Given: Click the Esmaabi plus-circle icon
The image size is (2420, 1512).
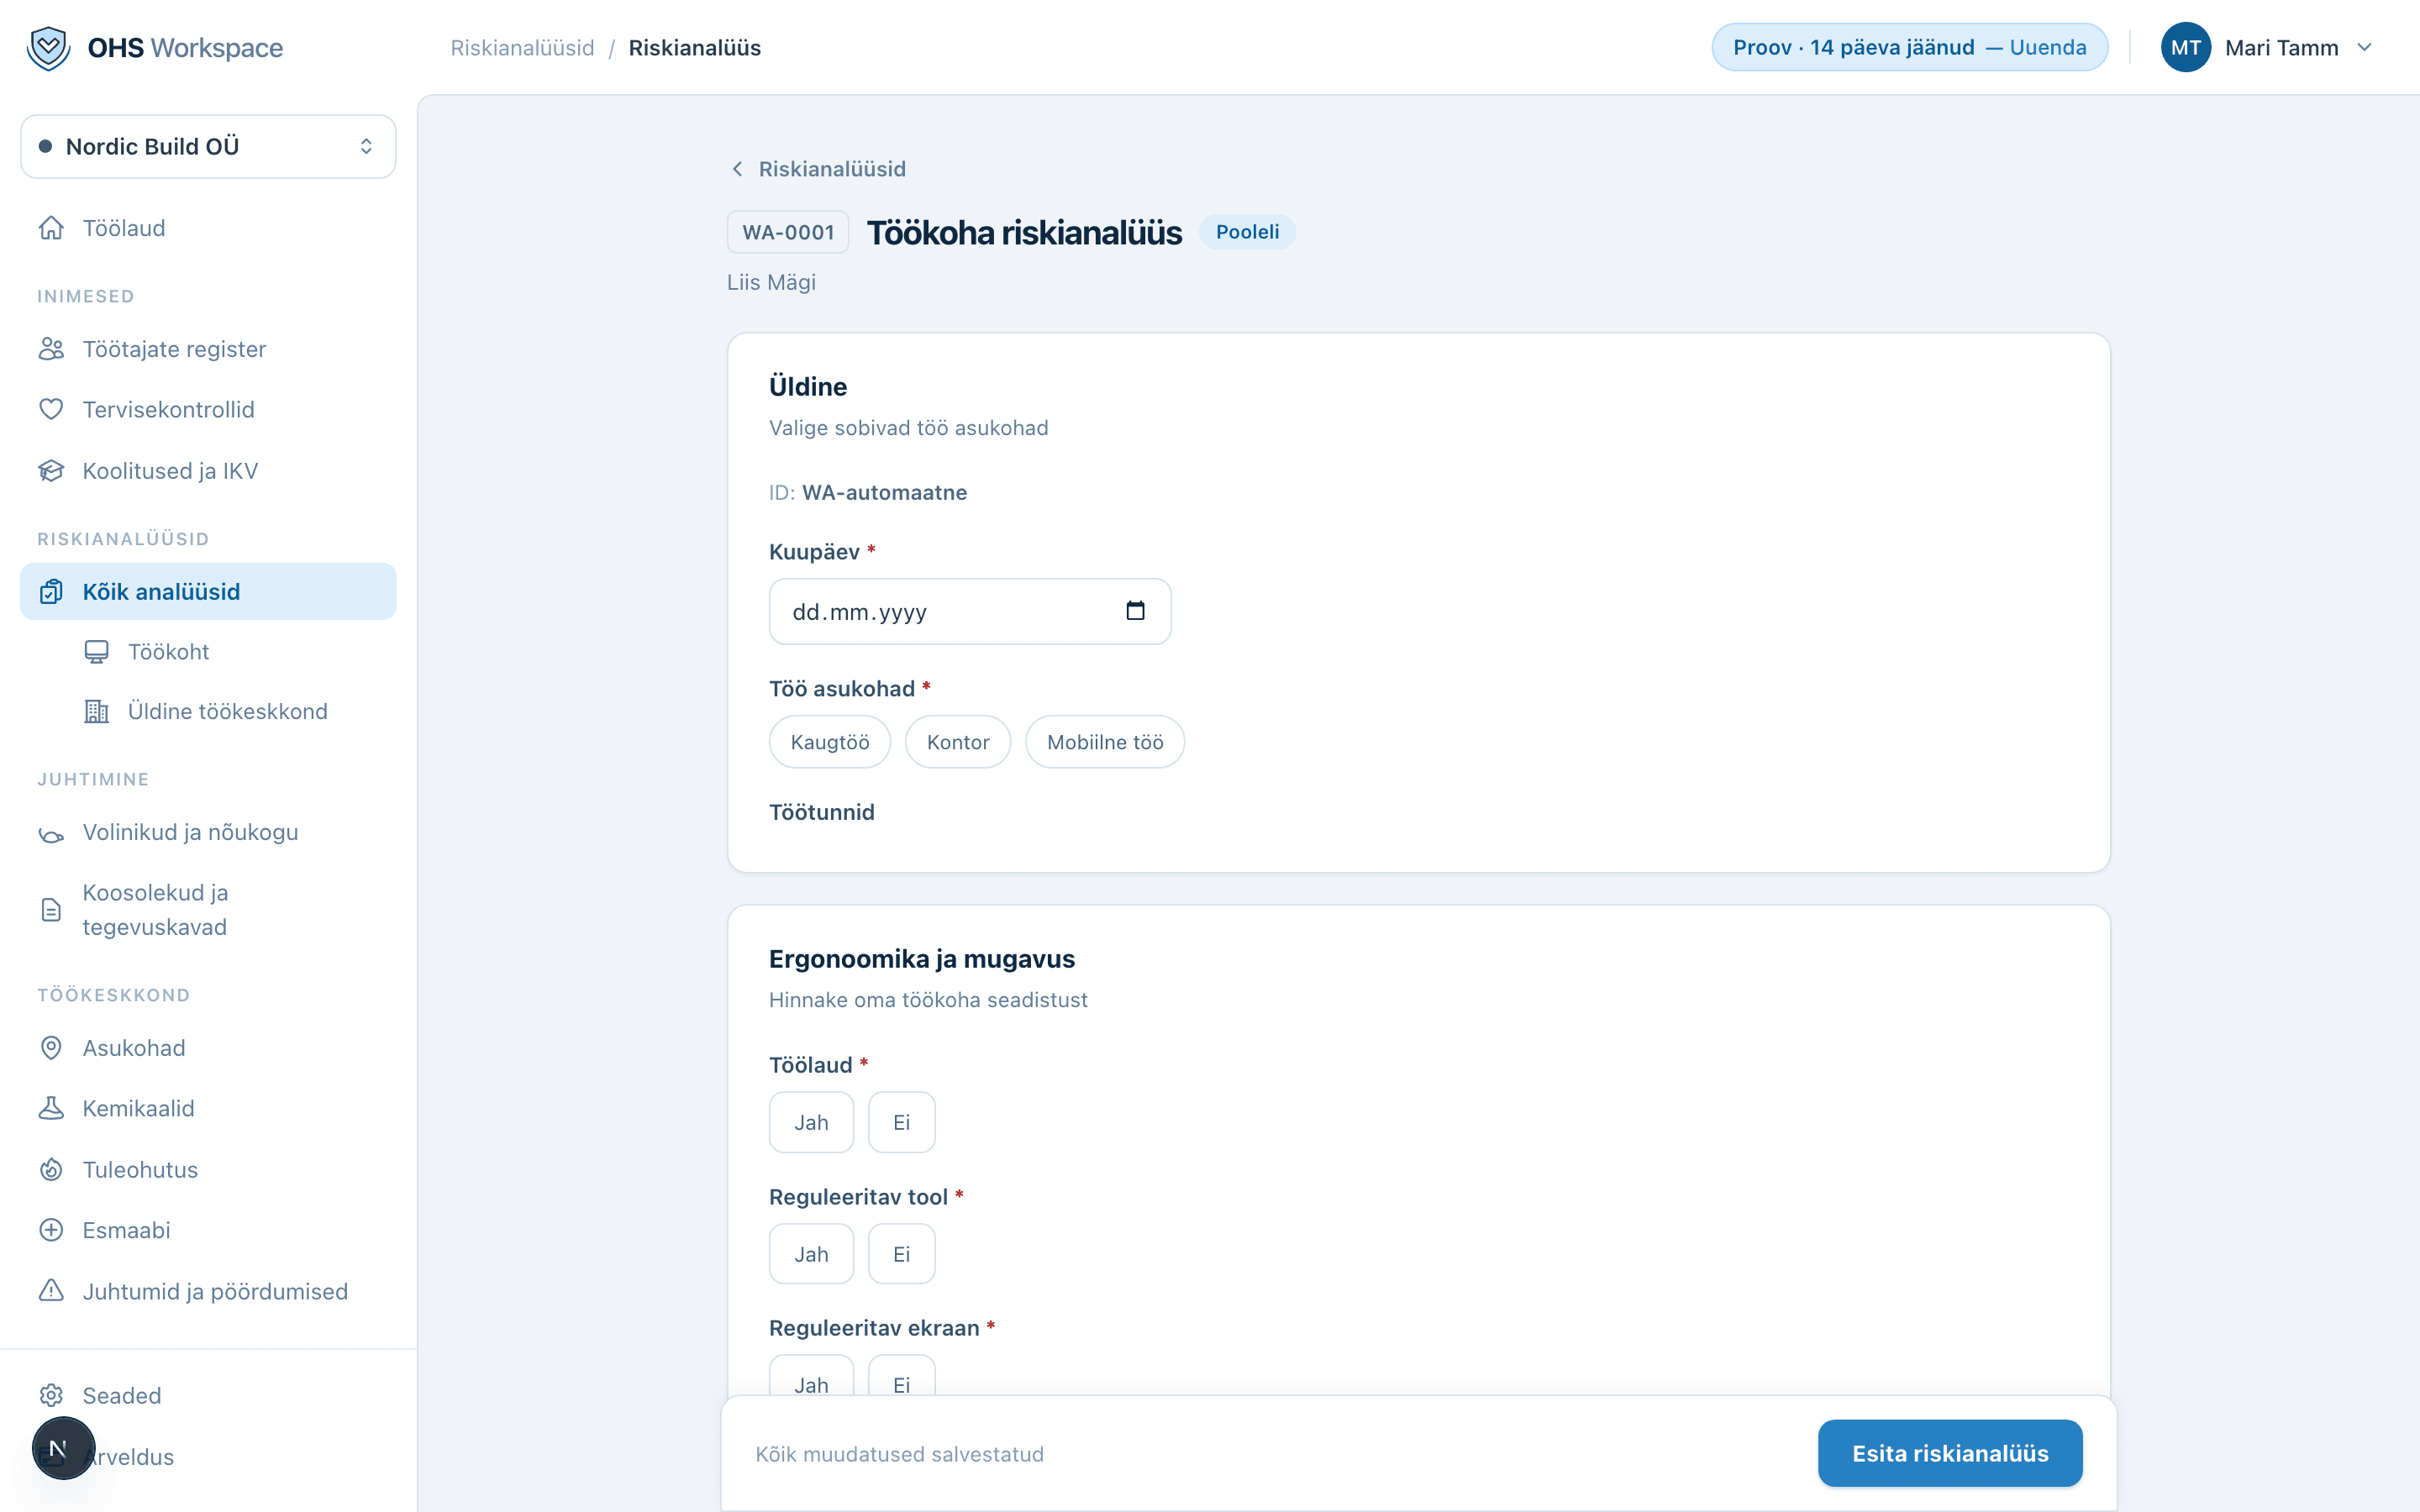Looking at the screenshot, I should (51, 1230).
